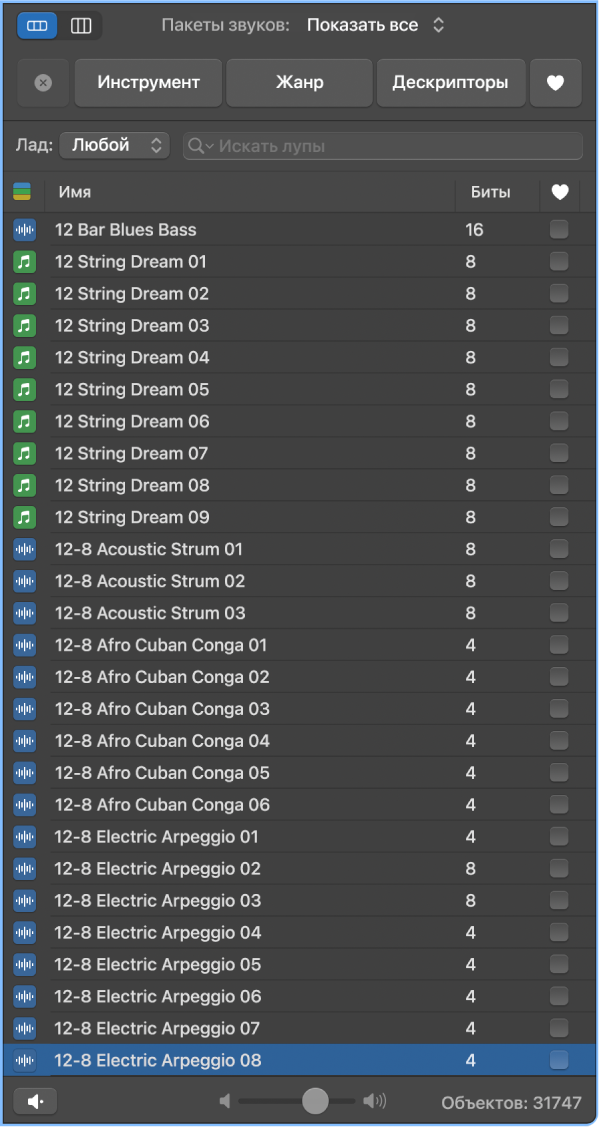Click the green note icon for 12 String Dream 01
The width and height of the screenshot is (599, 1128).
(x=24, y=262)
